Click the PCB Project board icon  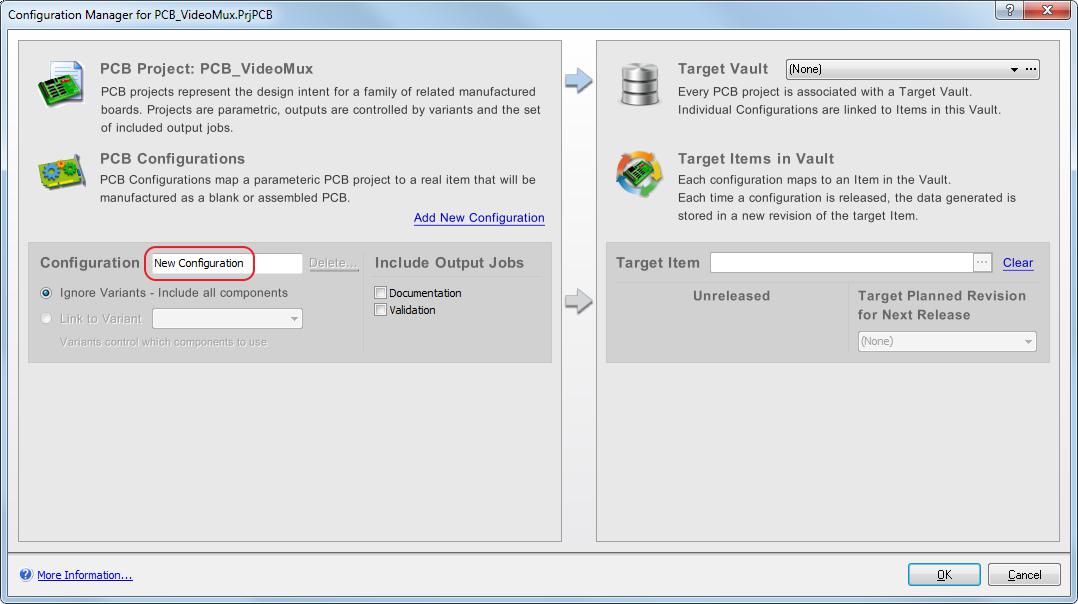[x=61, y=84]
